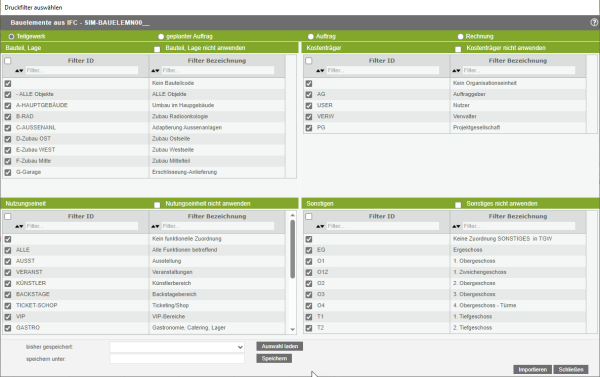
Task: Uncheck the GASTRO row checkbox
Action: tap(8, 328)
